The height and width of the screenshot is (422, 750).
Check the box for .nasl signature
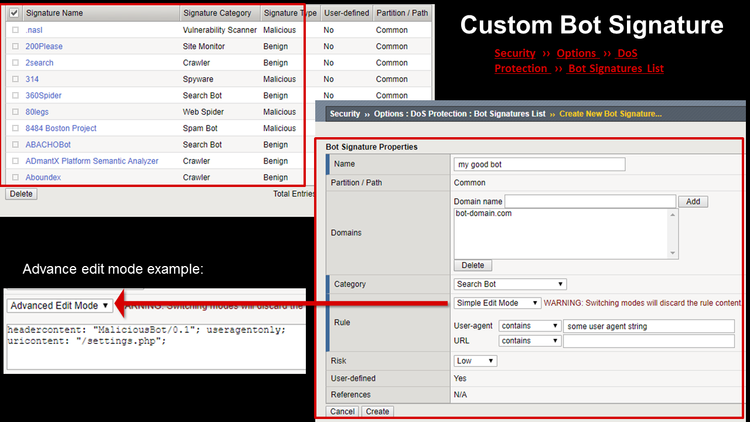(x=15, y=30)
